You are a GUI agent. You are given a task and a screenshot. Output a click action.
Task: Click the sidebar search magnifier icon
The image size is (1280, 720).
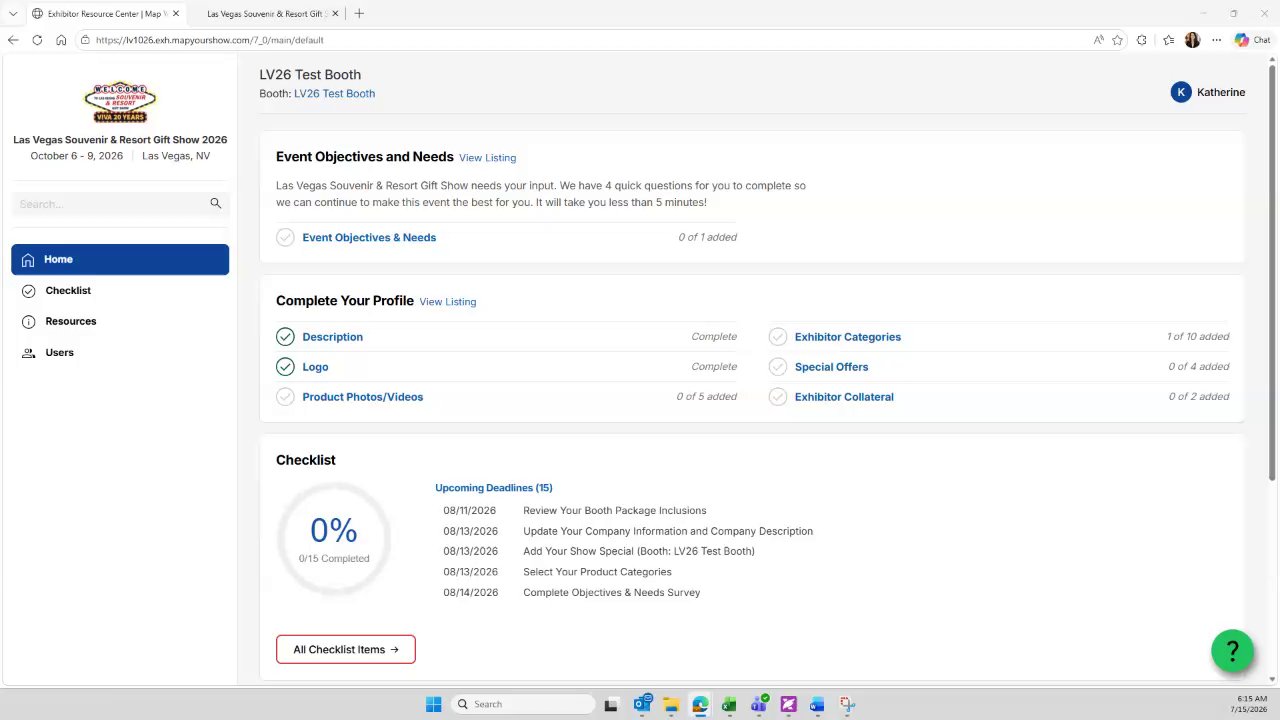pyautogui.click(x=215, y=204)
